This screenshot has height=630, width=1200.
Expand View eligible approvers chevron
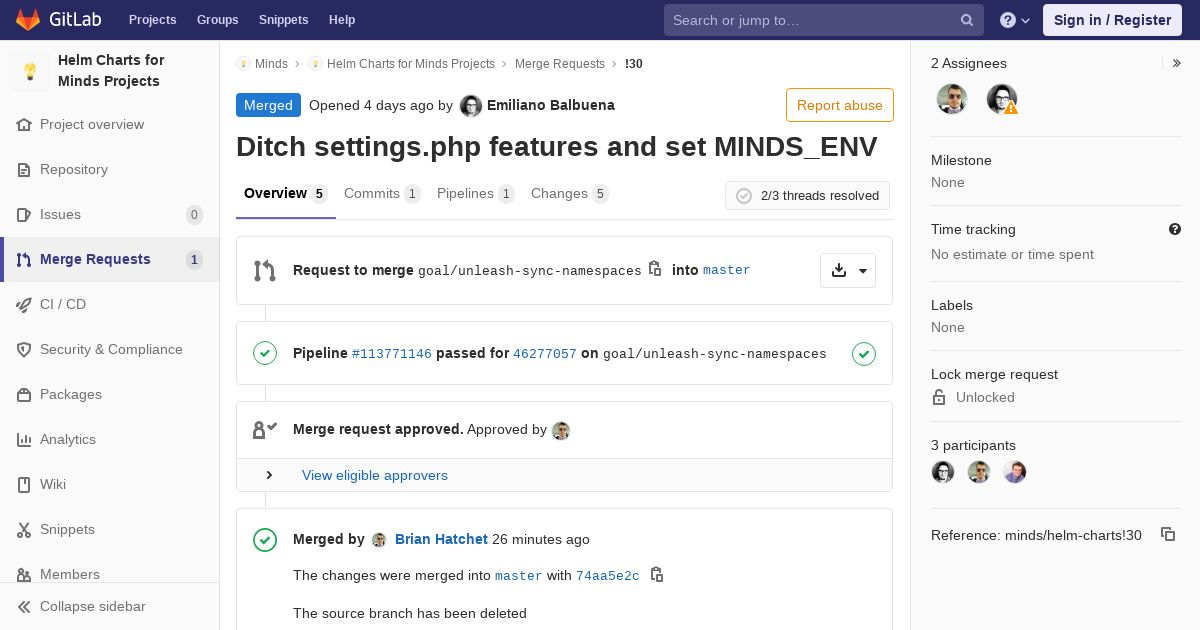click(x=269, y=475)
